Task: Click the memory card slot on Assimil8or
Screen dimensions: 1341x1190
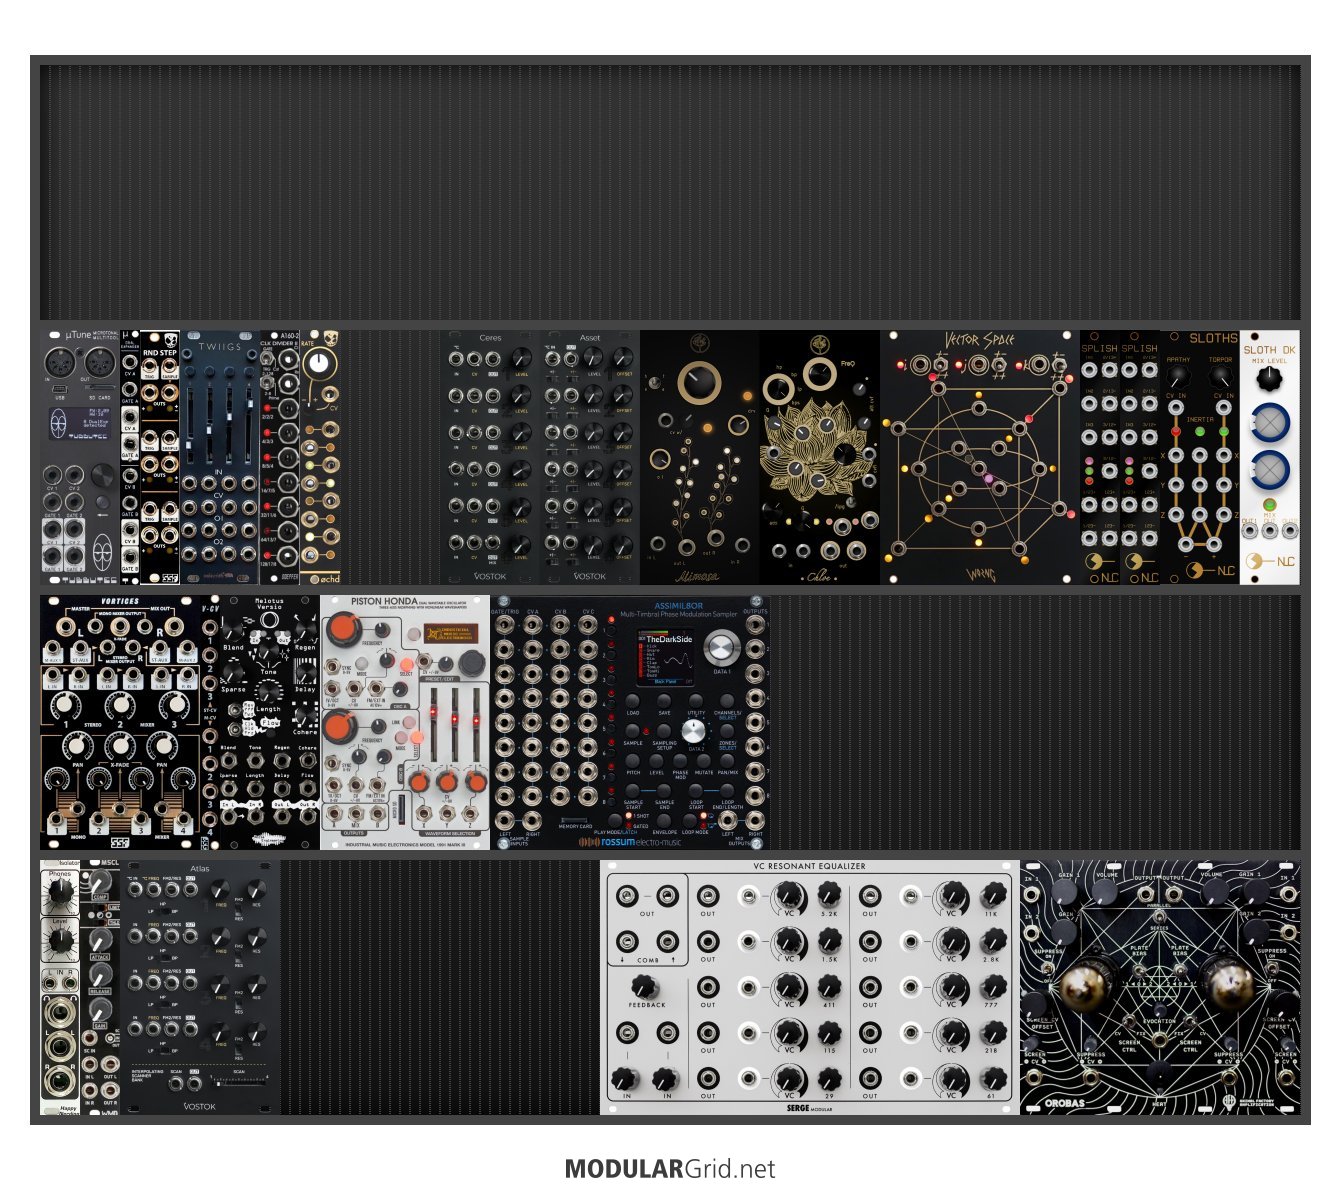Action: point(575,819)
